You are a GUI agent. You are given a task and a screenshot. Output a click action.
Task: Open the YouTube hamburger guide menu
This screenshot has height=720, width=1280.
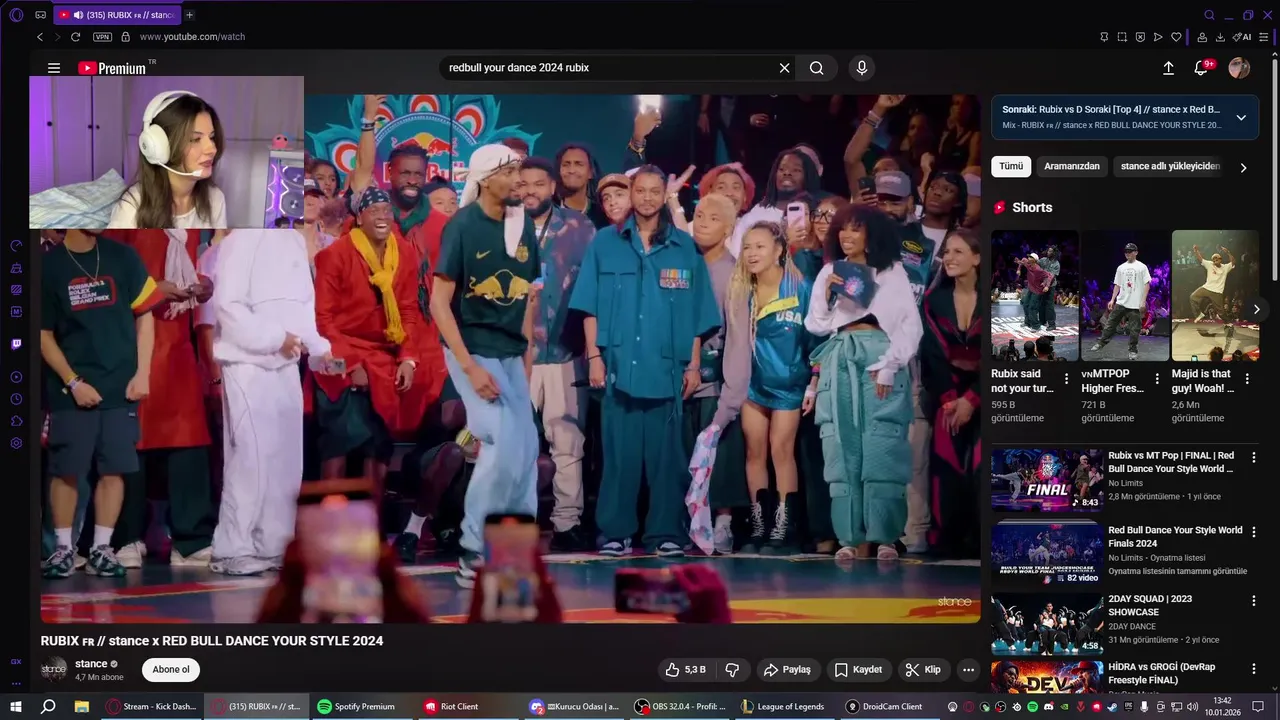click(54, 68)
